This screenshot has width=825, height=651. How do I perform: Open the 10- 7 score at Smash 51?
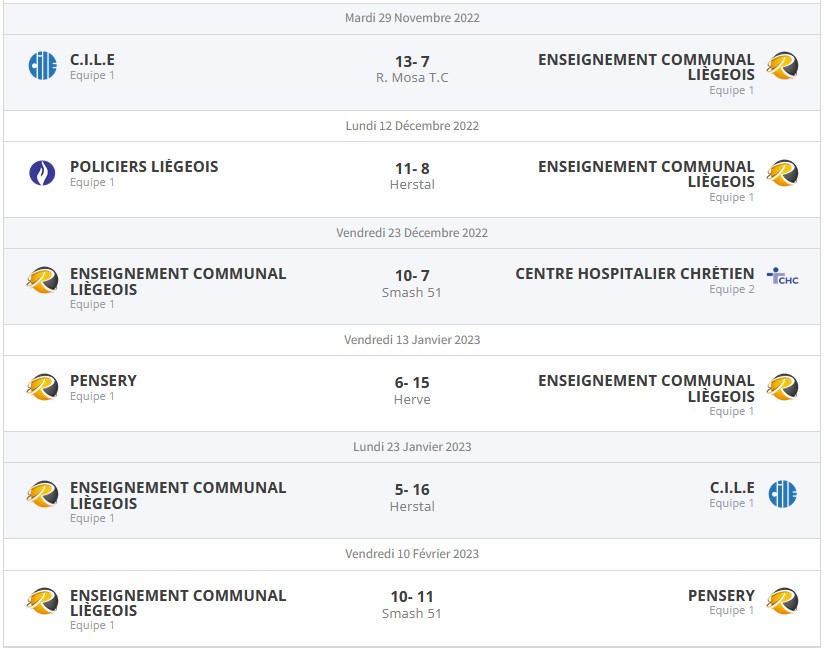412,276
